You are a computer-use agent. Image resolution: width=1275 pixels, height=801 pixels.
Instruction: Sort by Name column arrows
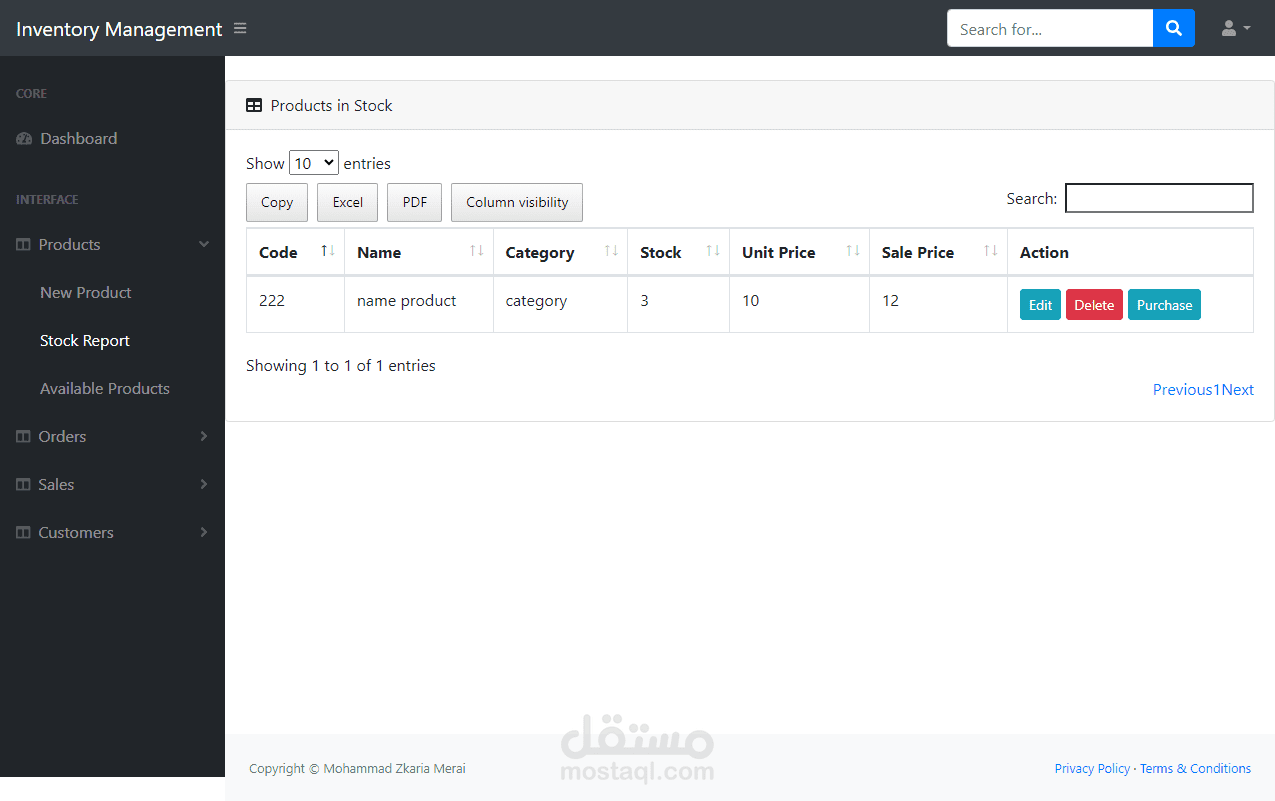[x=477, y=251]
